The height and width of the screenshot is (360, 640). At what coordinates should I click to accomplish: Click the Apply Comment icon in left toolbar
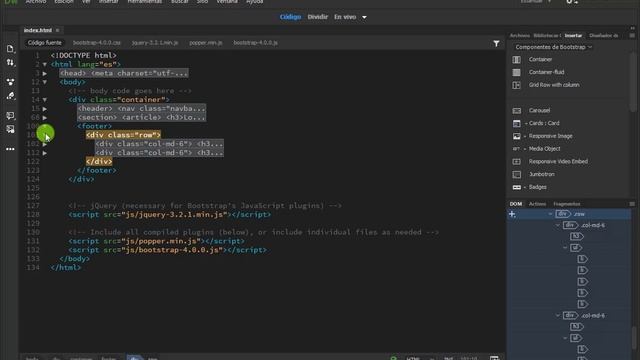tap(10, 116)
